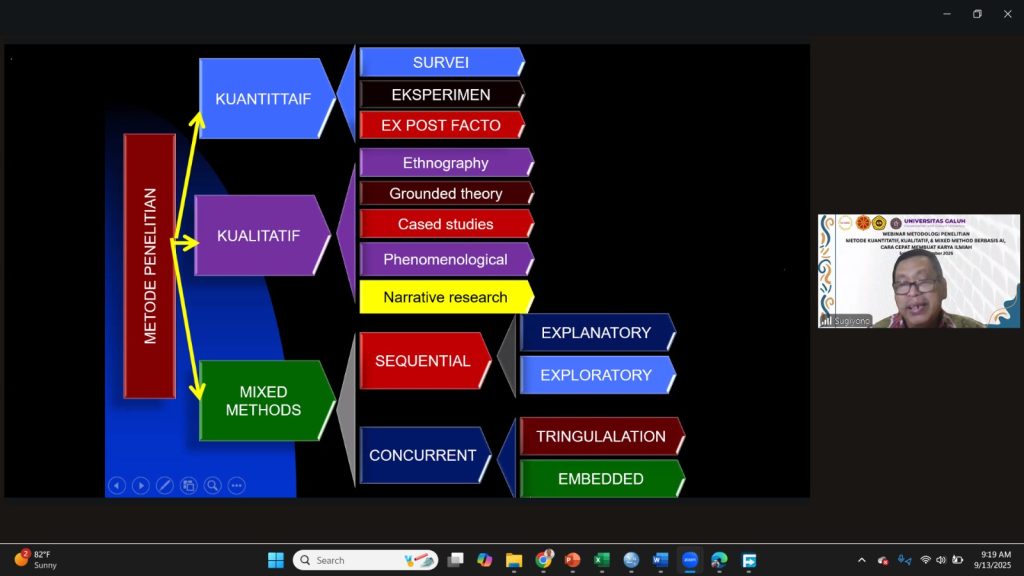Open the Wi-Fi network settings icon
Viewport: 1024px width, 576px height.
[x=926, y=560]
